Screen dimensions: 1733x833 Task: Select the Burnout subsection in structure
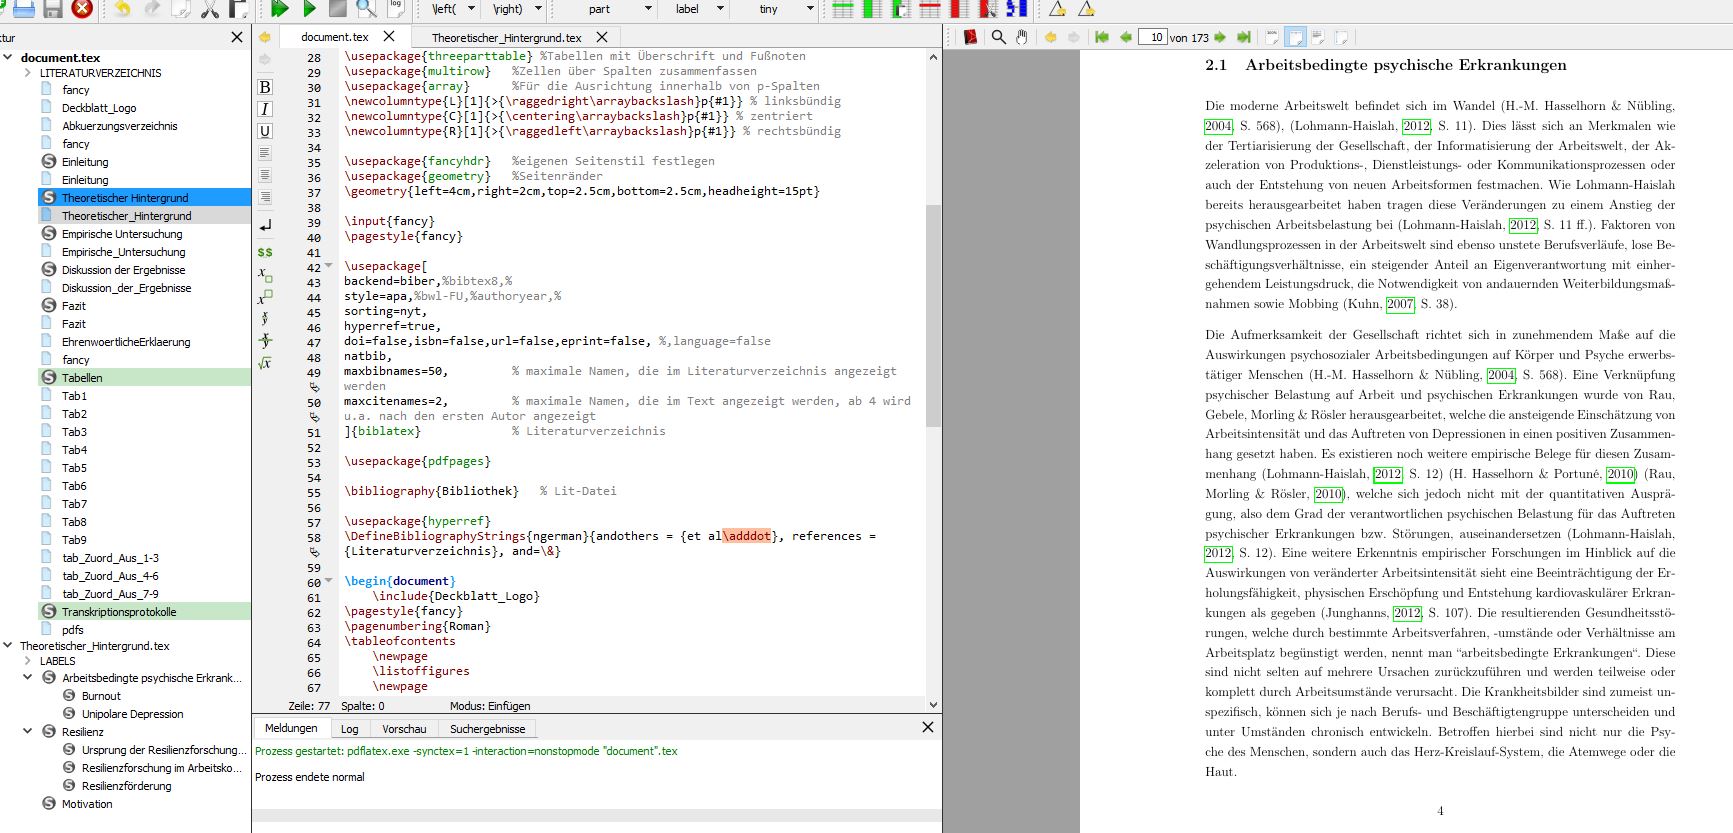(101, 696)
